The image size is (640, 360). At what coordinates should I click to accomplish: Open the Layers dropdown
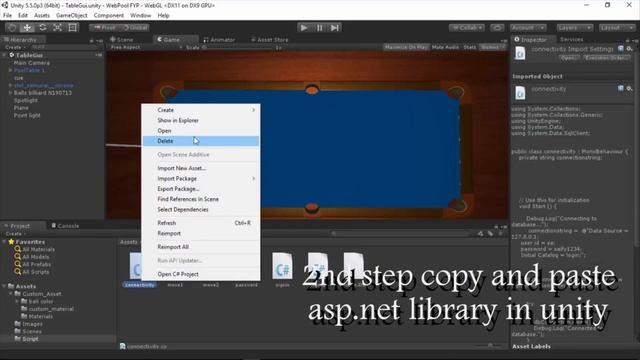pos(574,28)
